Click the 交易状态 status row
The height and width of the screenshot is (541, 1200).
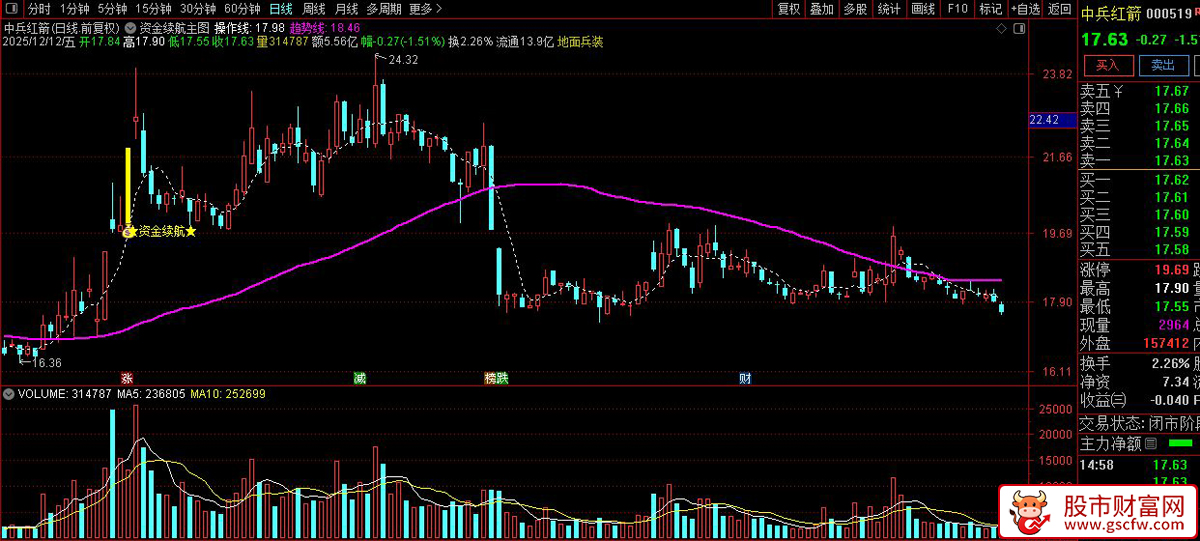1139,421
